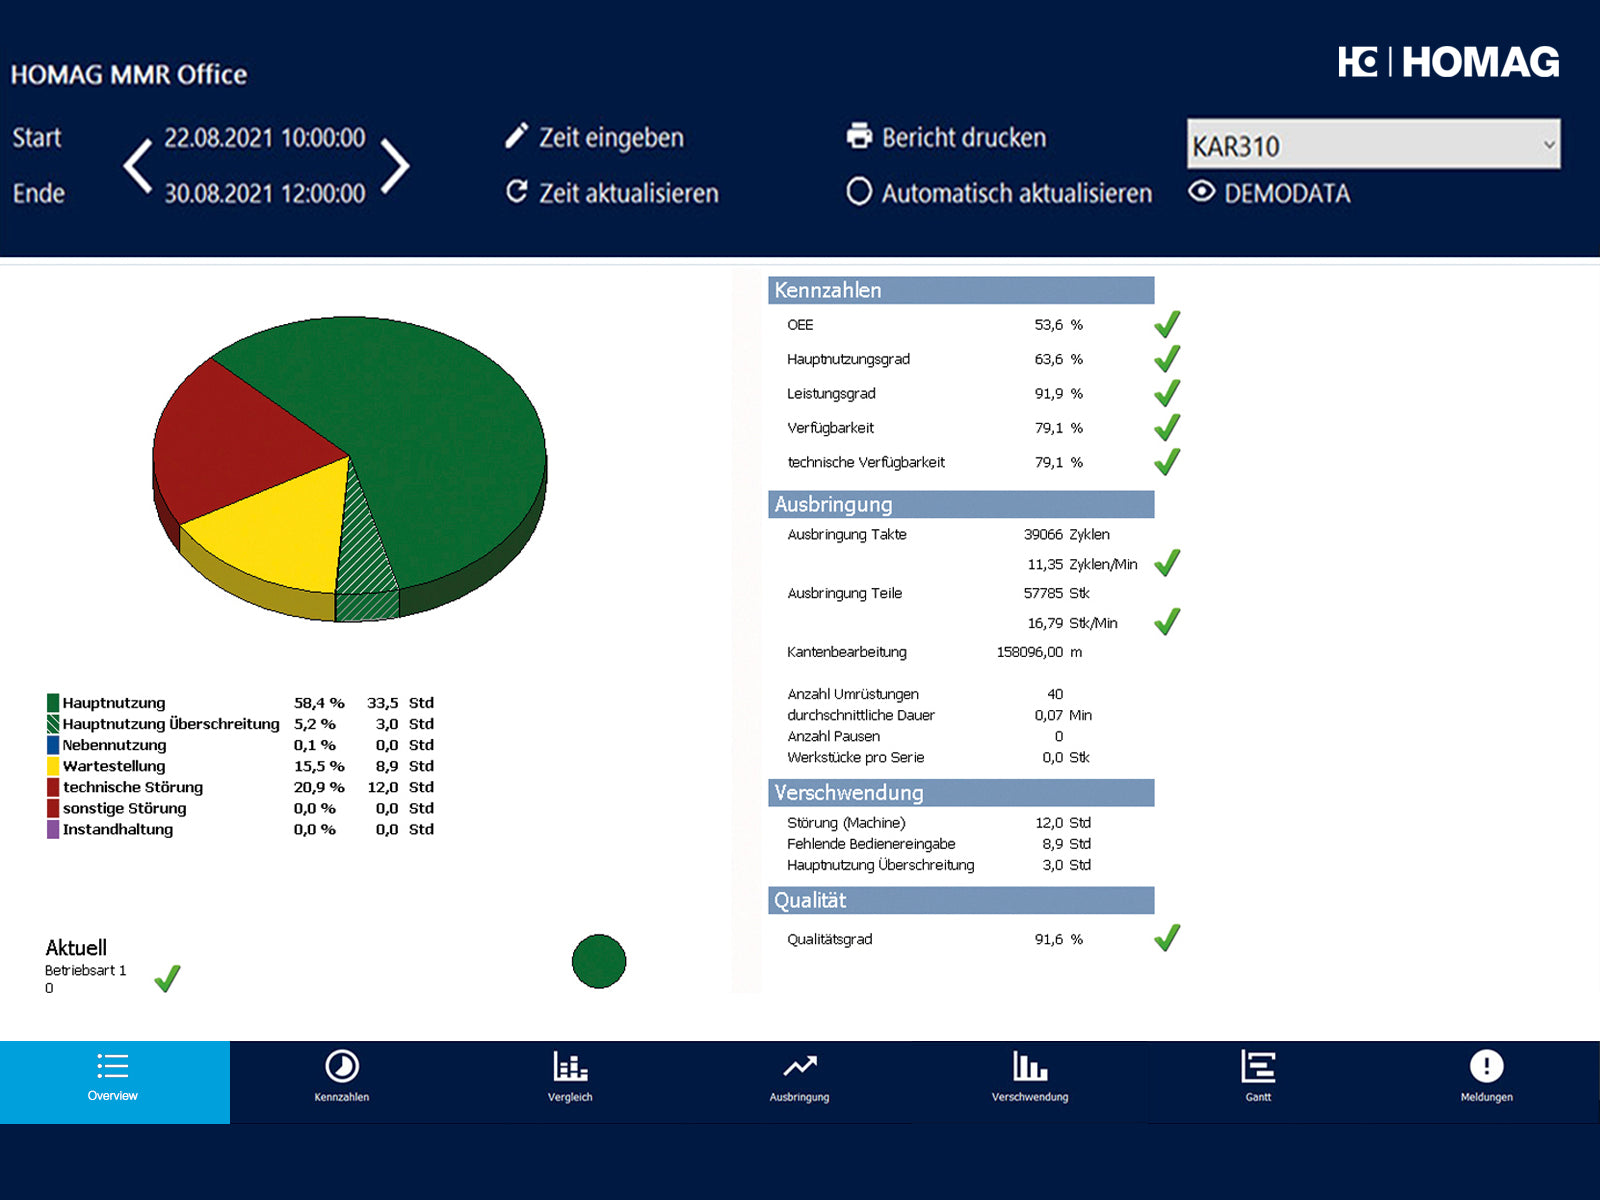Click the Zeit eingeben label
This screenshot has width=1600, height=1200.
(x=611, y=137)
